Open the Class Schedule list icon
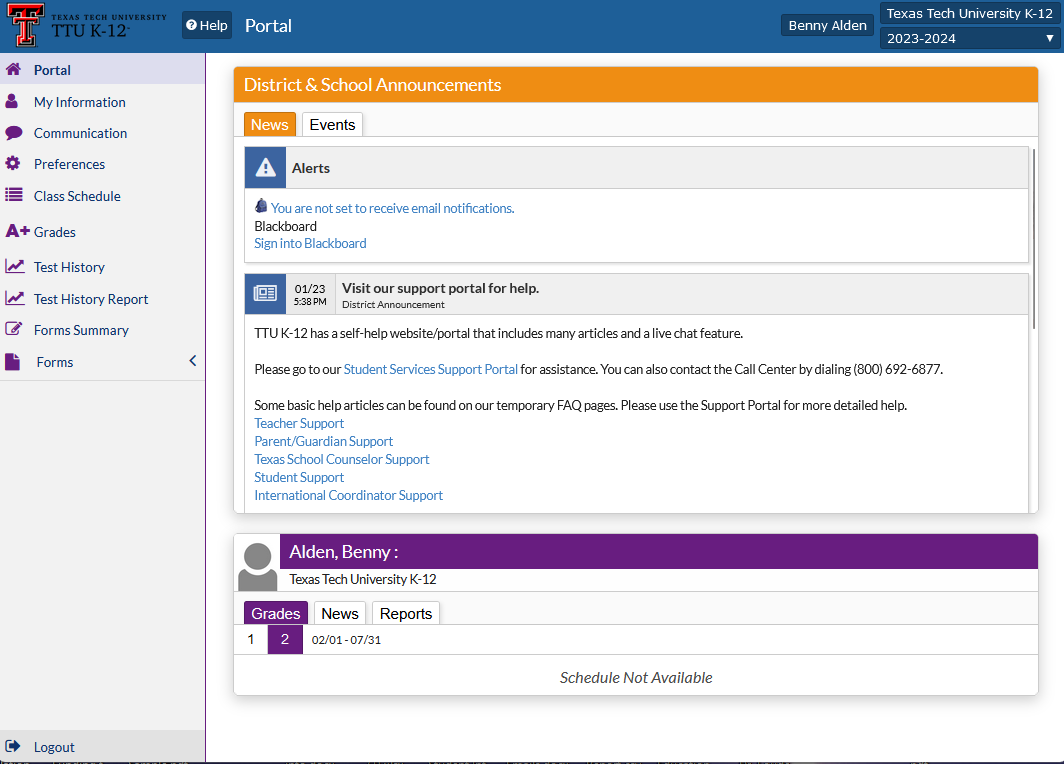The height and width of the screenshot is (764, 1064). point(14,196)
